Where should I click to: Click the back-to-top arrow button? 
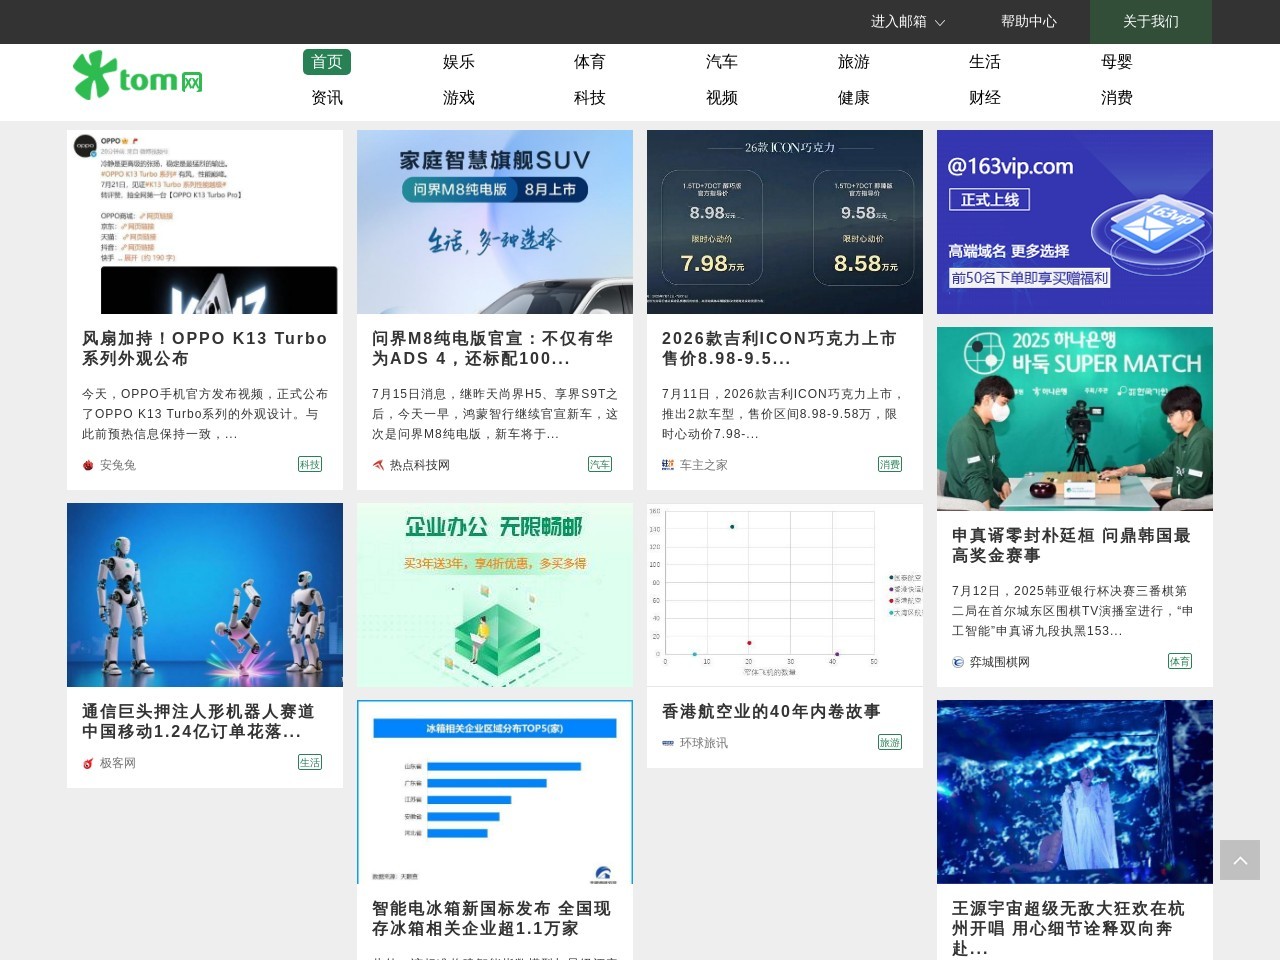[x=1239, y=860]
